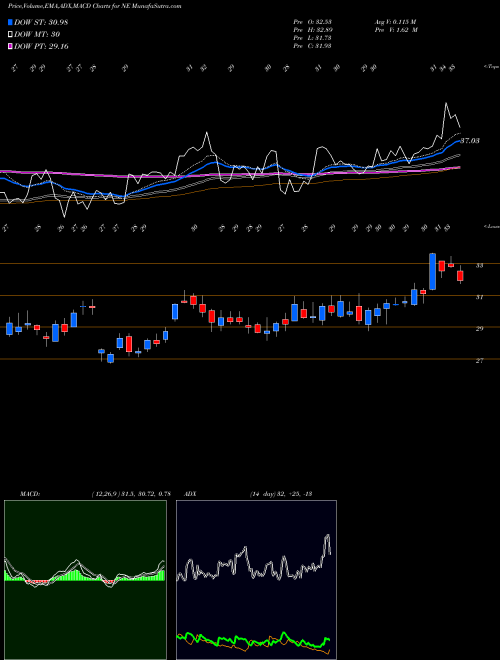Click the 'Pre V: 1.62 M' value

396,30
